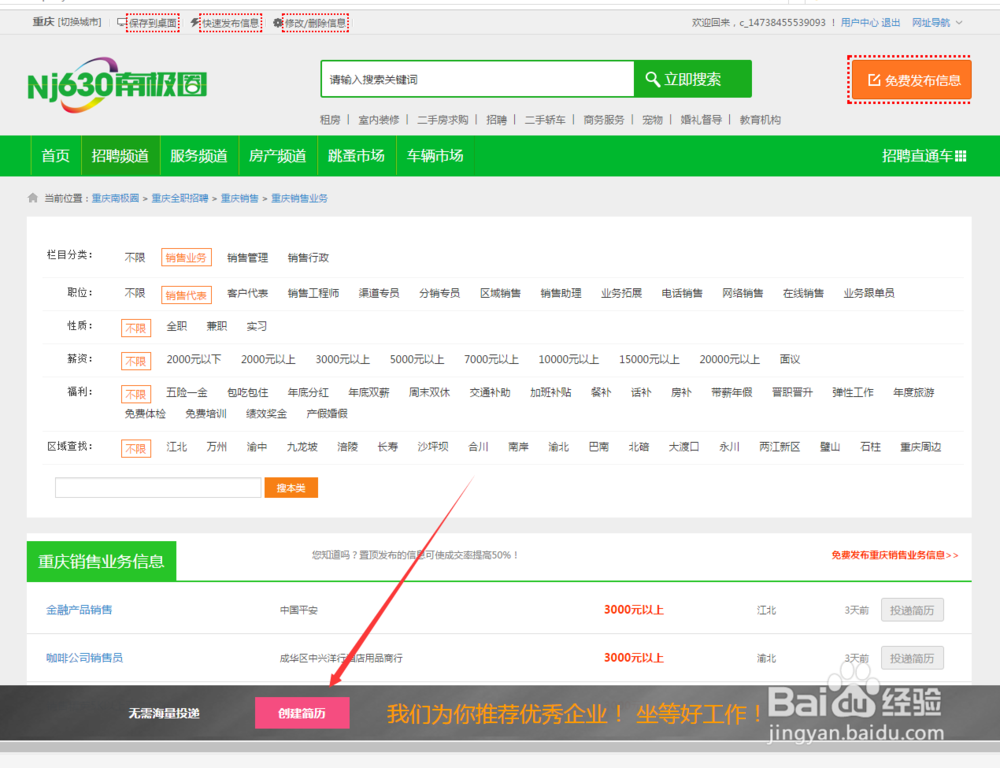Click inside the keyword search input box
The width and height of the screenshot is (1000, 768).
pyautogui.click(x=470, y=78)
